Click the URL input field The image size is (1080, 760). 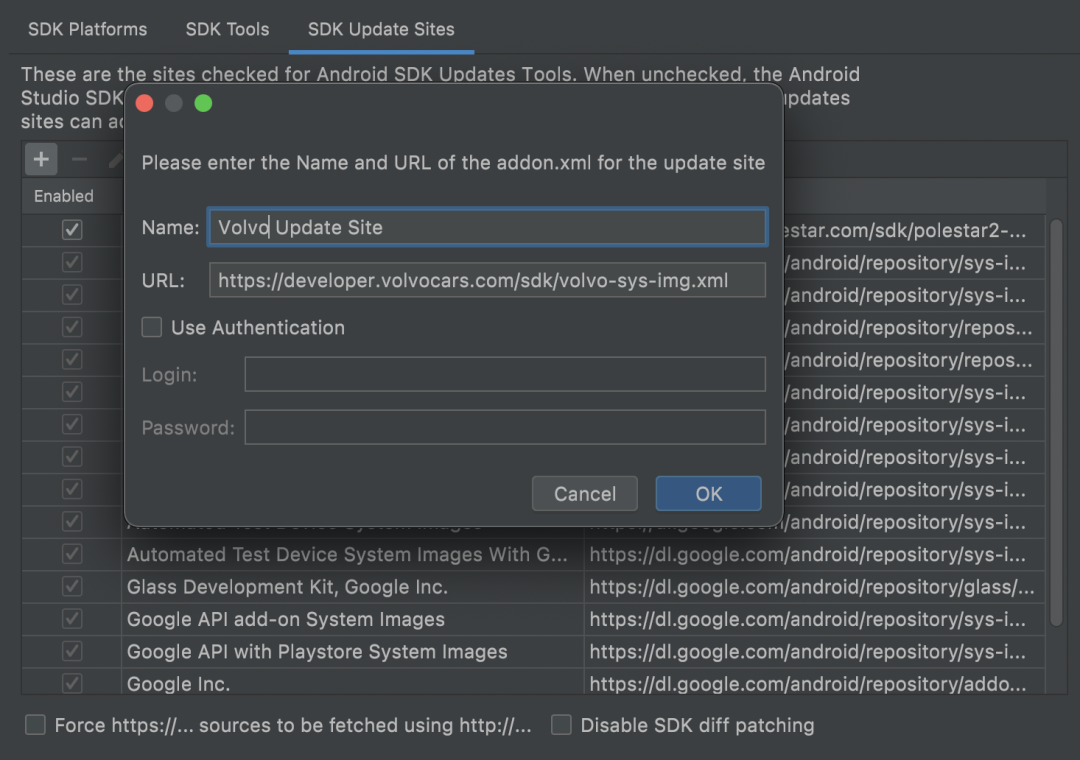487,280
